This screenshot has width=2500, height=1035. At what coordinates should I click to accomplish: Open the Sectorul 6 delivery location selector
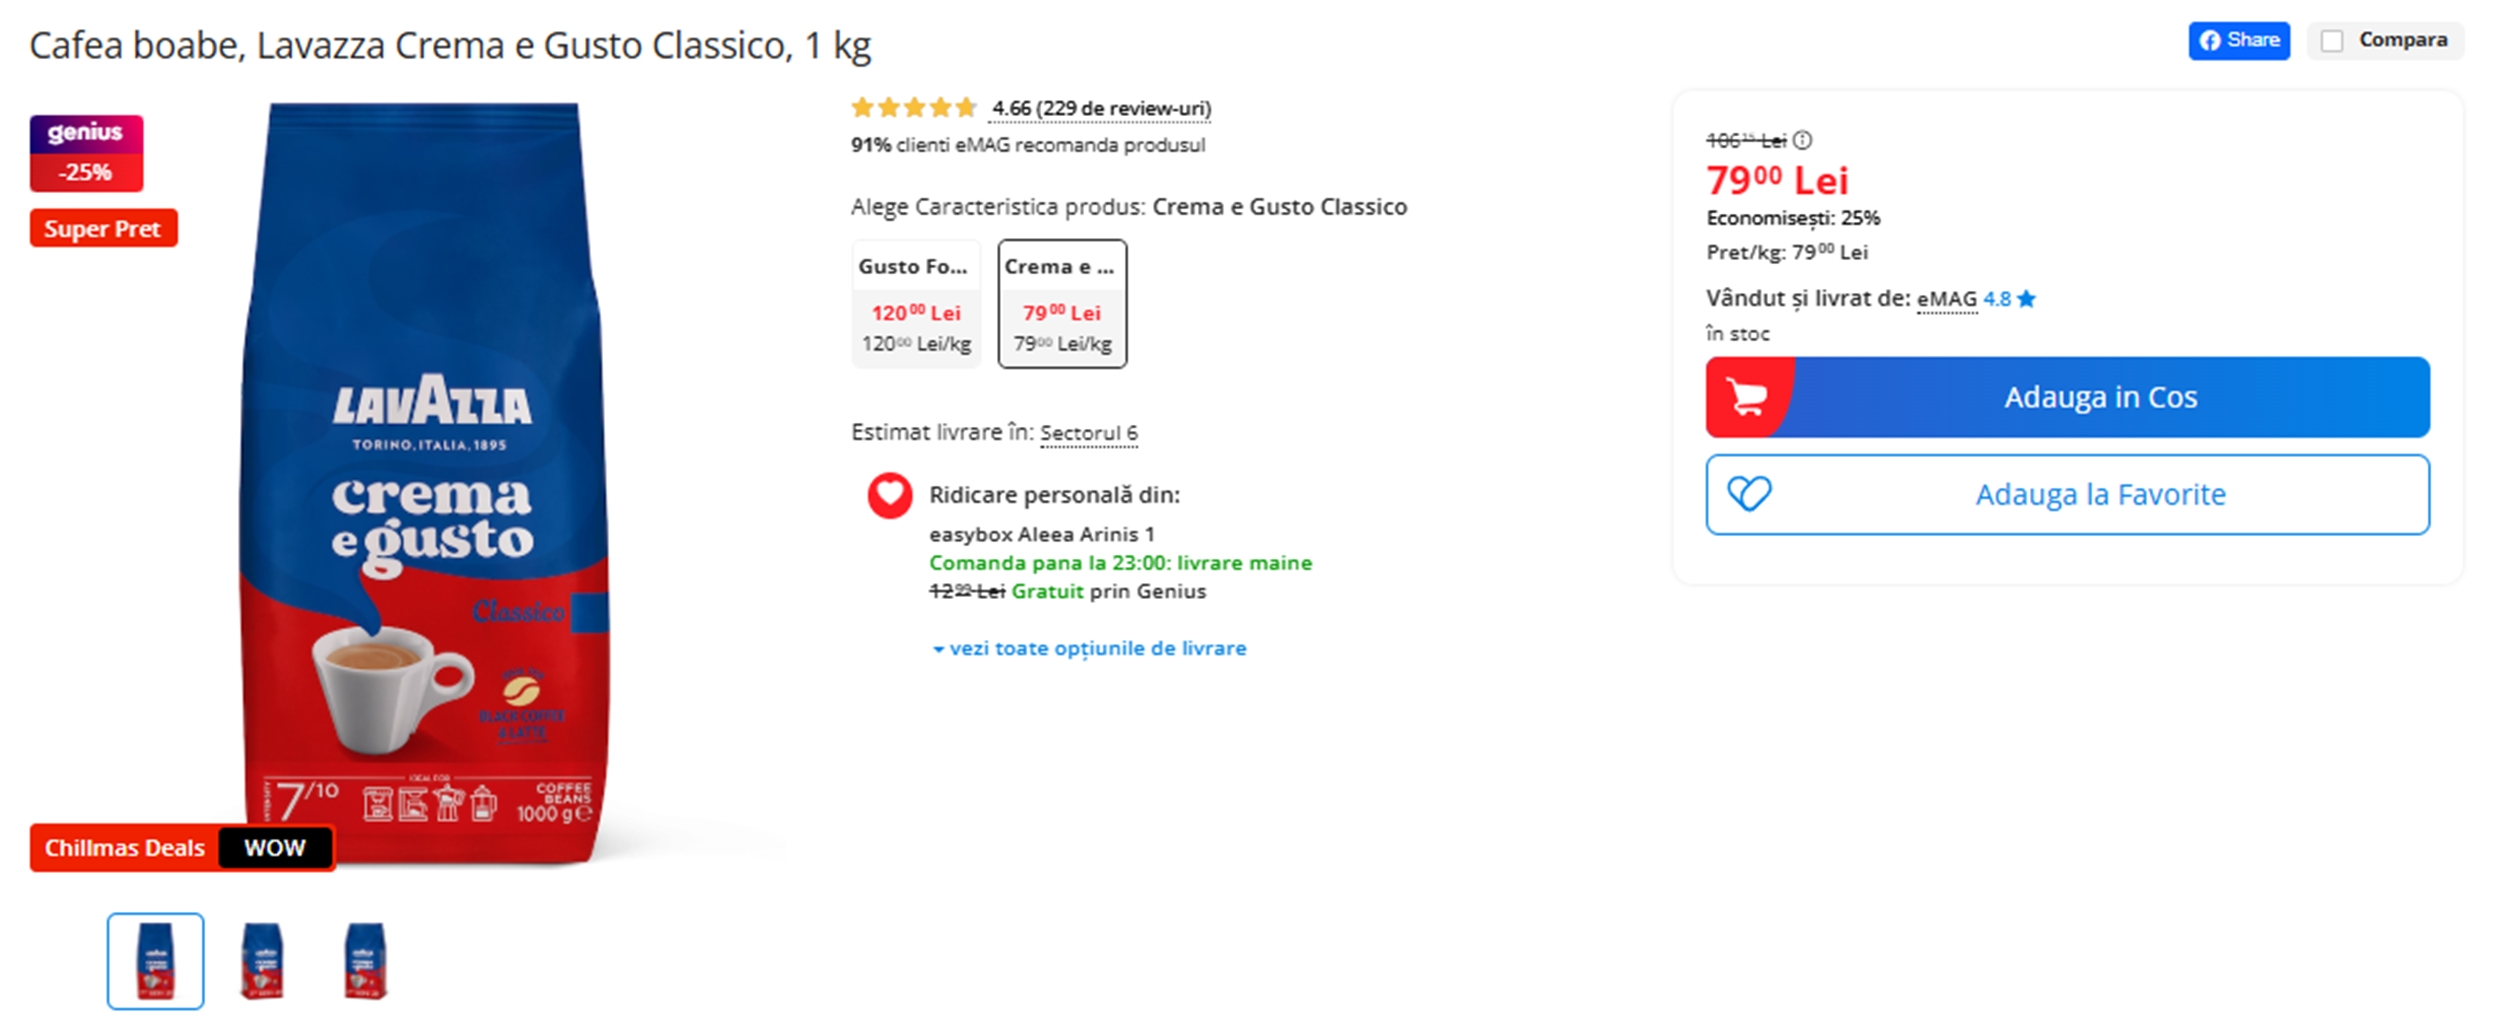tap(1088, 433)
